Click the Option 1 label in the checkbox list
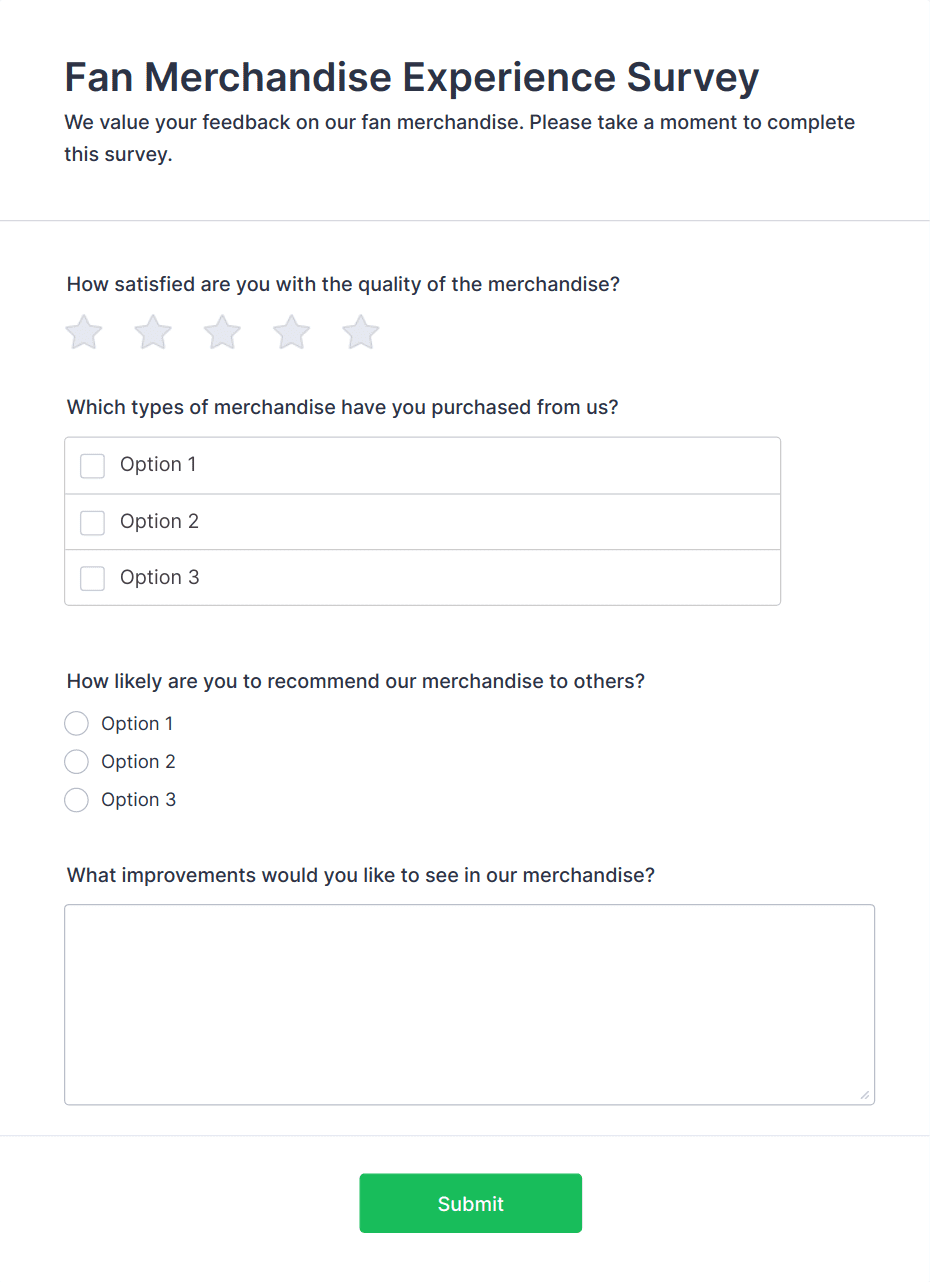The width and height of the screenshot is (930, 1282). (158, 465)
